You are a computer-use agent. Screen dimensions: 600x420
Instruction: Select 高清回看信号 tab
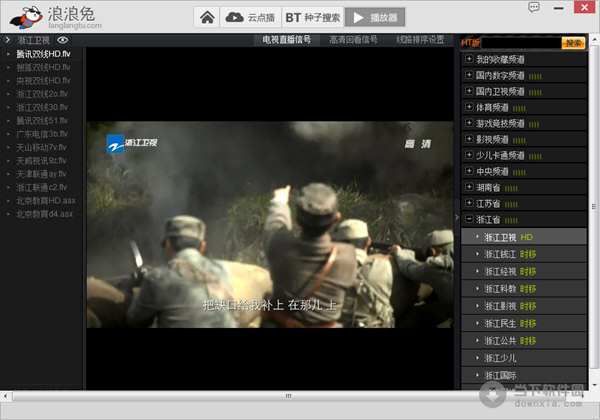click(x=353, y=40)
